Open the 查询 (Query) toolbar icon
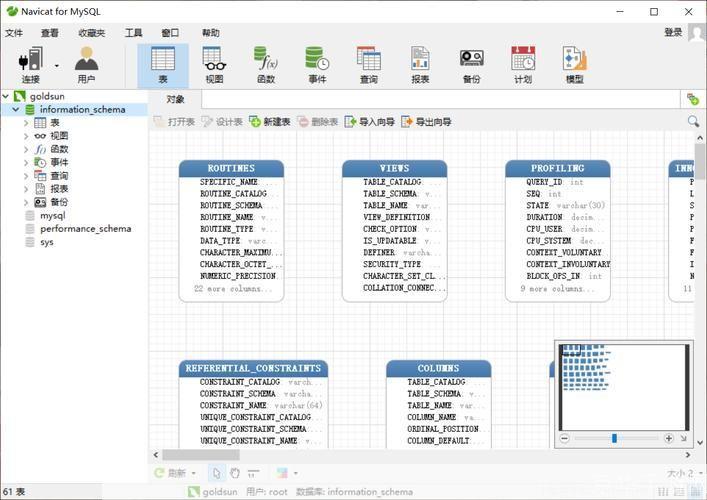This screenshot has width=707, height=500. 368,65
